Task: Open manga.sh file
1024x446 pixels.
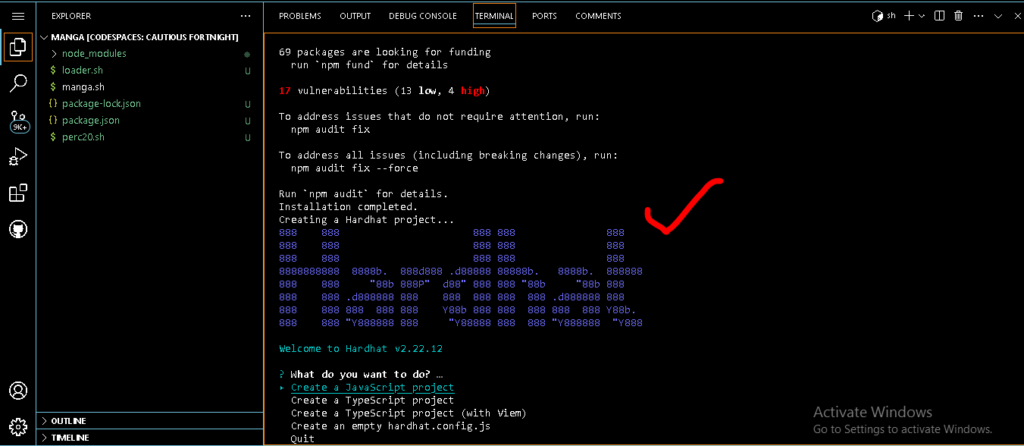Action: tap(150, 87)
